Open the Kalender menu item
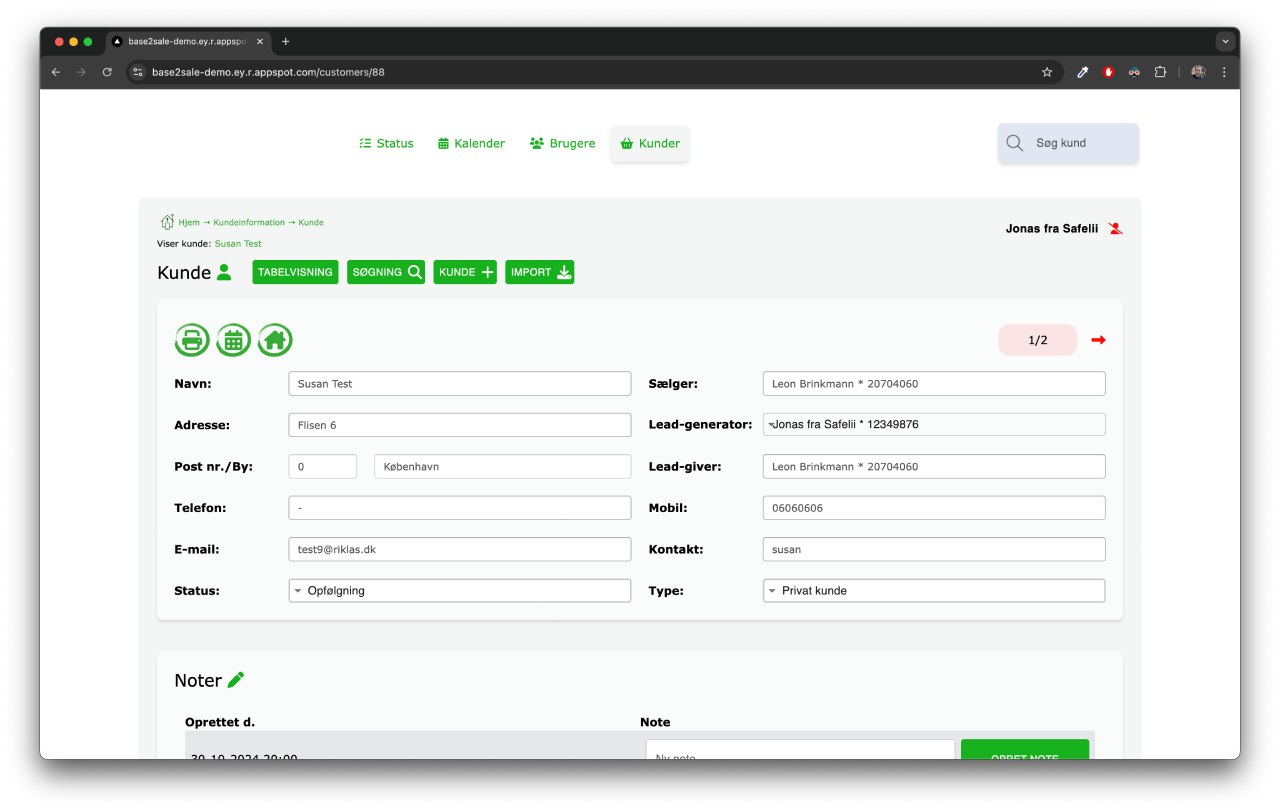Image resolution: width=1280 pixels, height=812 pixels. pos(471,144)
